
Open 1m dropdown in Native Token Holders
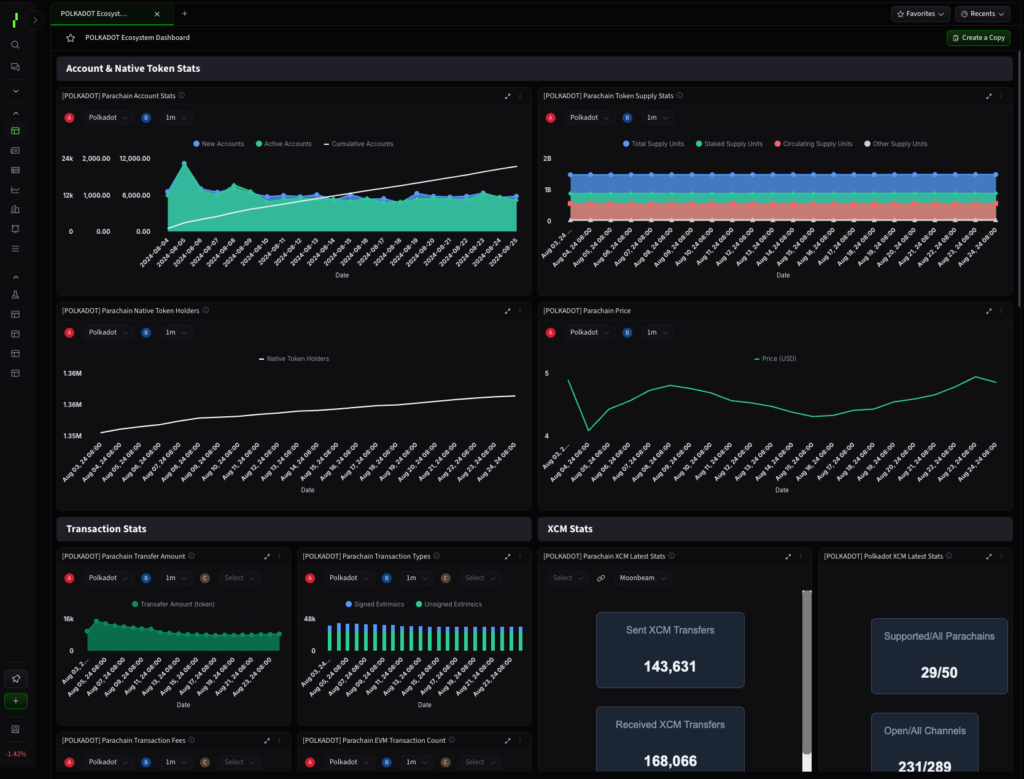[176, 332]
